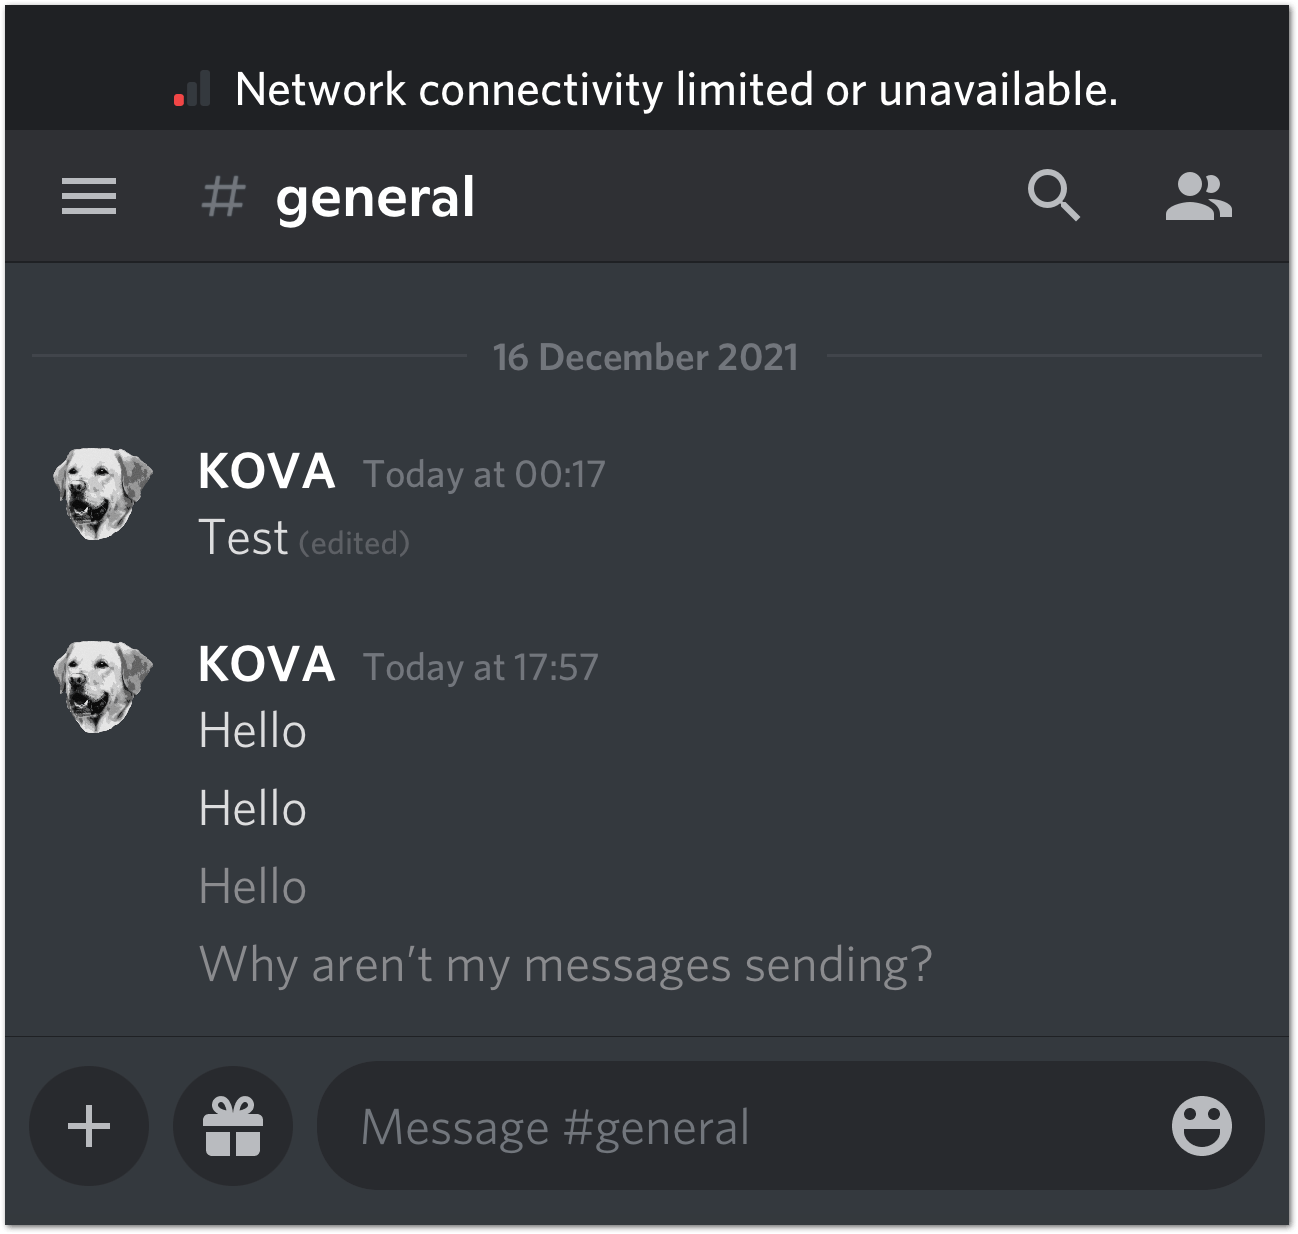
Task: Open KOVA's avatar on the Test message
Action: [x=102, y=492]
